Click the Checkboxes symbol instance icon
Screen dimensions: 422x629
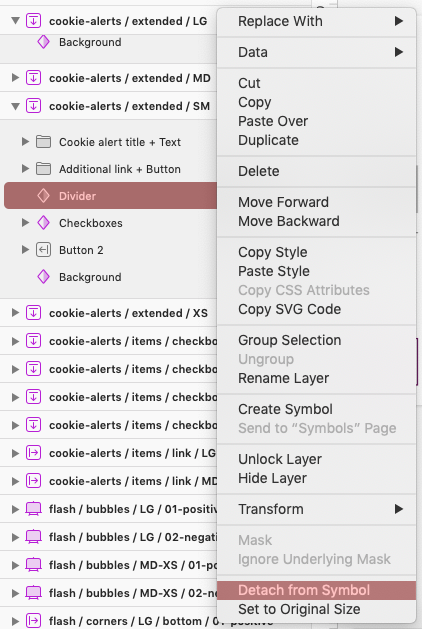[x=43, y=223]
